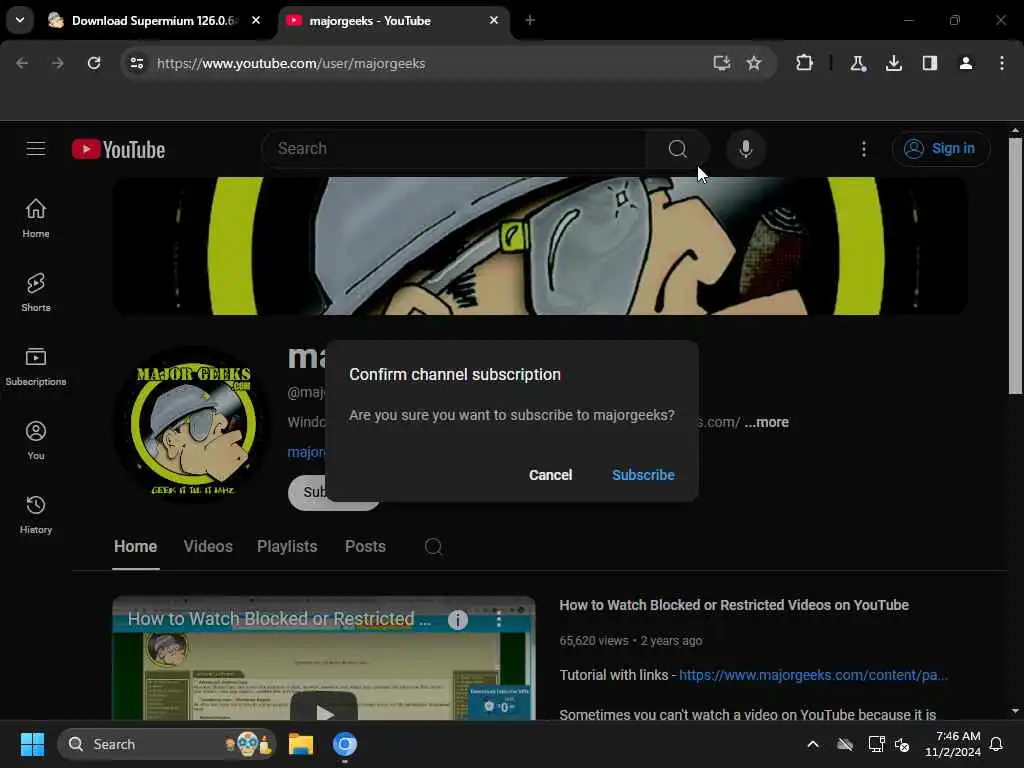Image resolution: width=1024 pixels, height=768 pixels.
Task: Open History in the sidebar
Action: (36, 515)
